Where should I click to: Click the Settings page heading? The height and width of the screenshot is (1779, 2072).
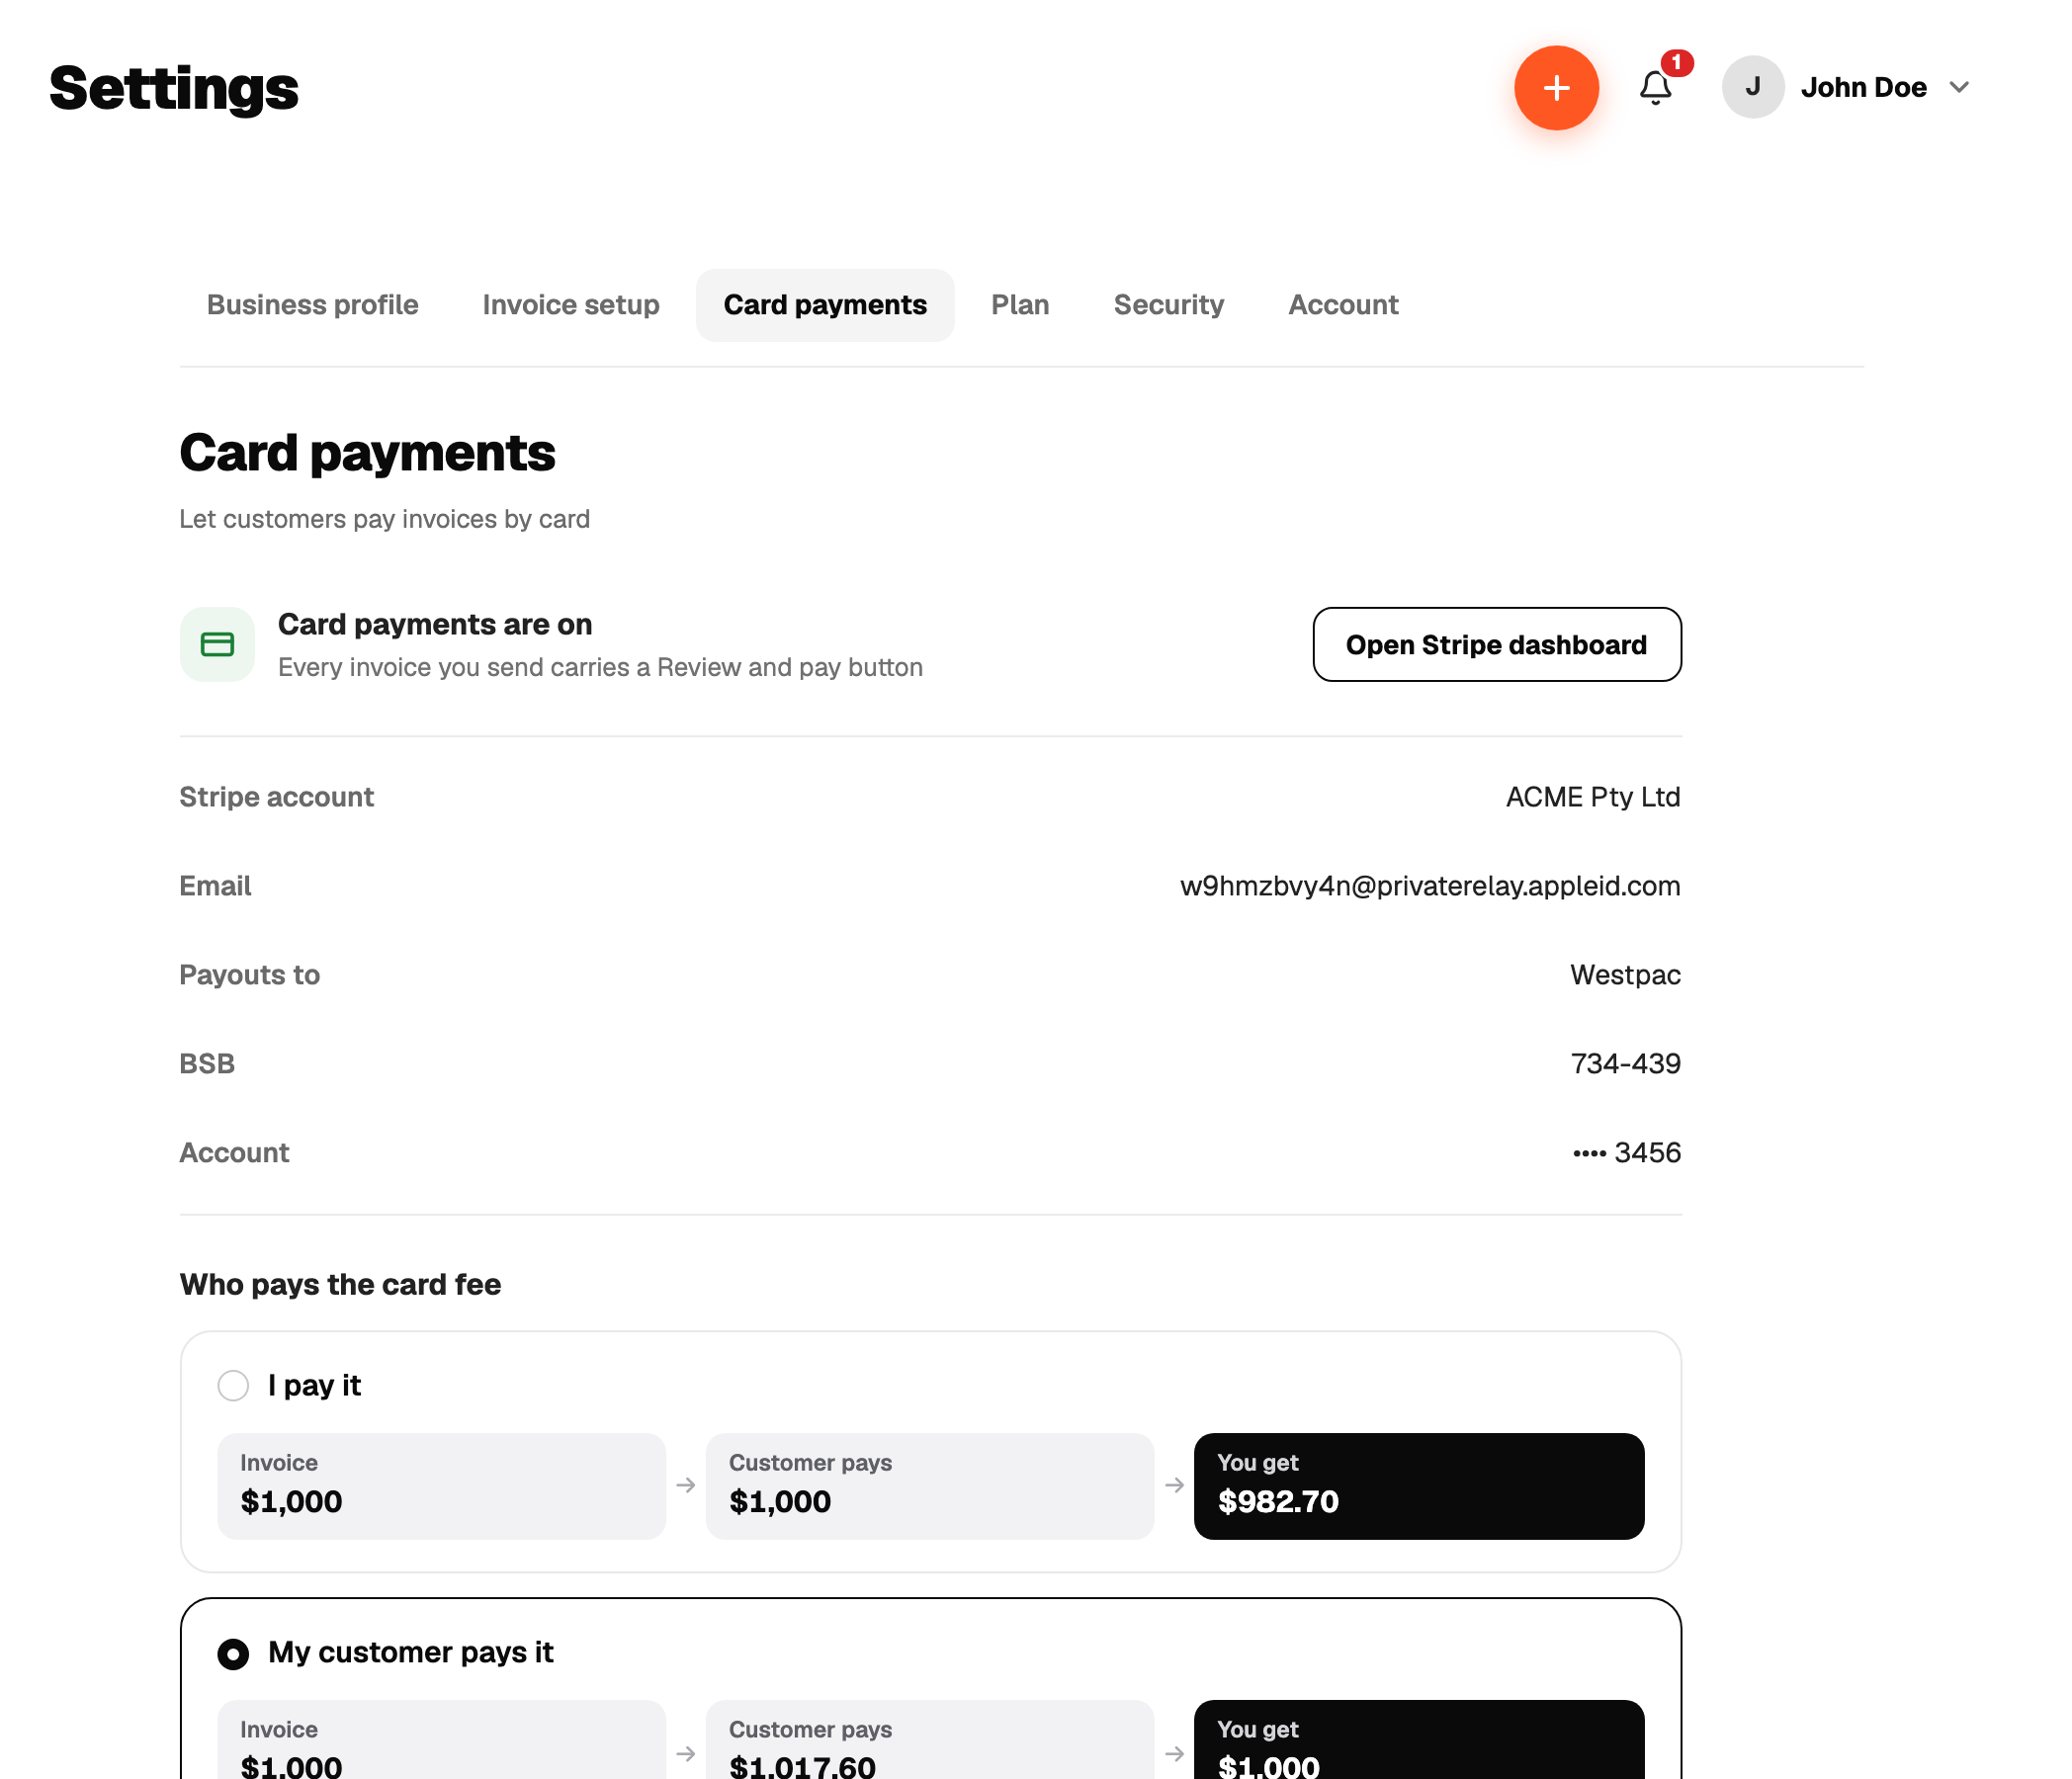pos(174,88)
